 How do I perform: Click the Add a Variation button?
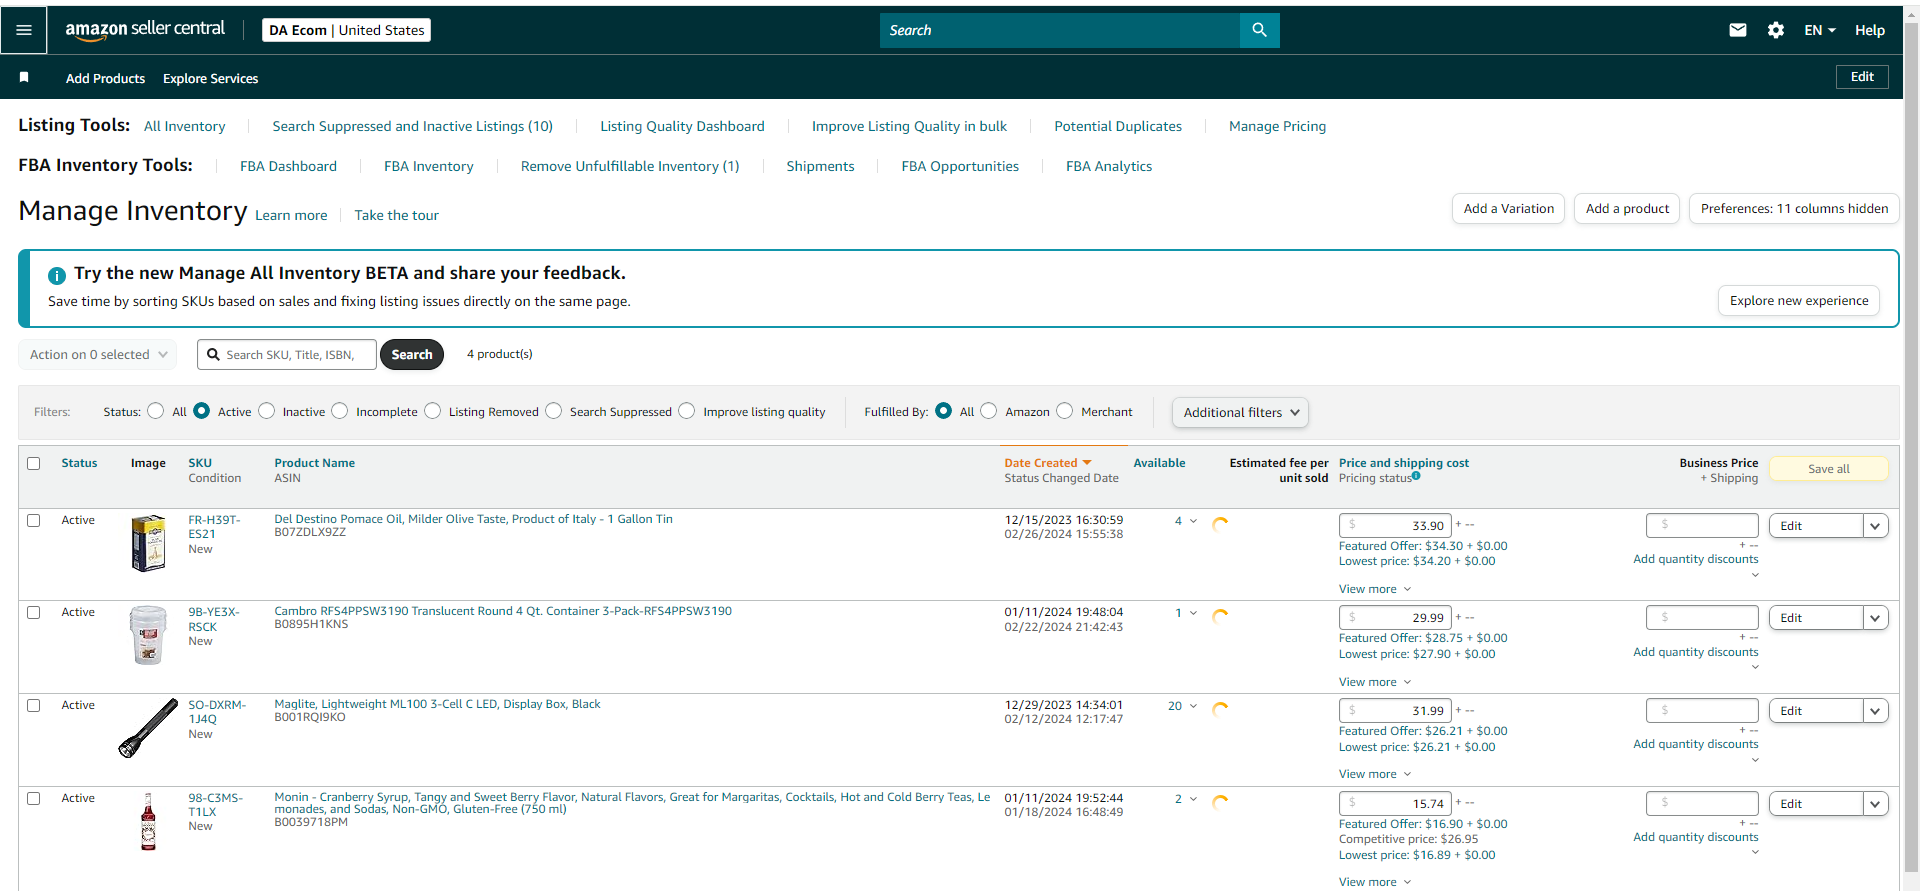1508,209
